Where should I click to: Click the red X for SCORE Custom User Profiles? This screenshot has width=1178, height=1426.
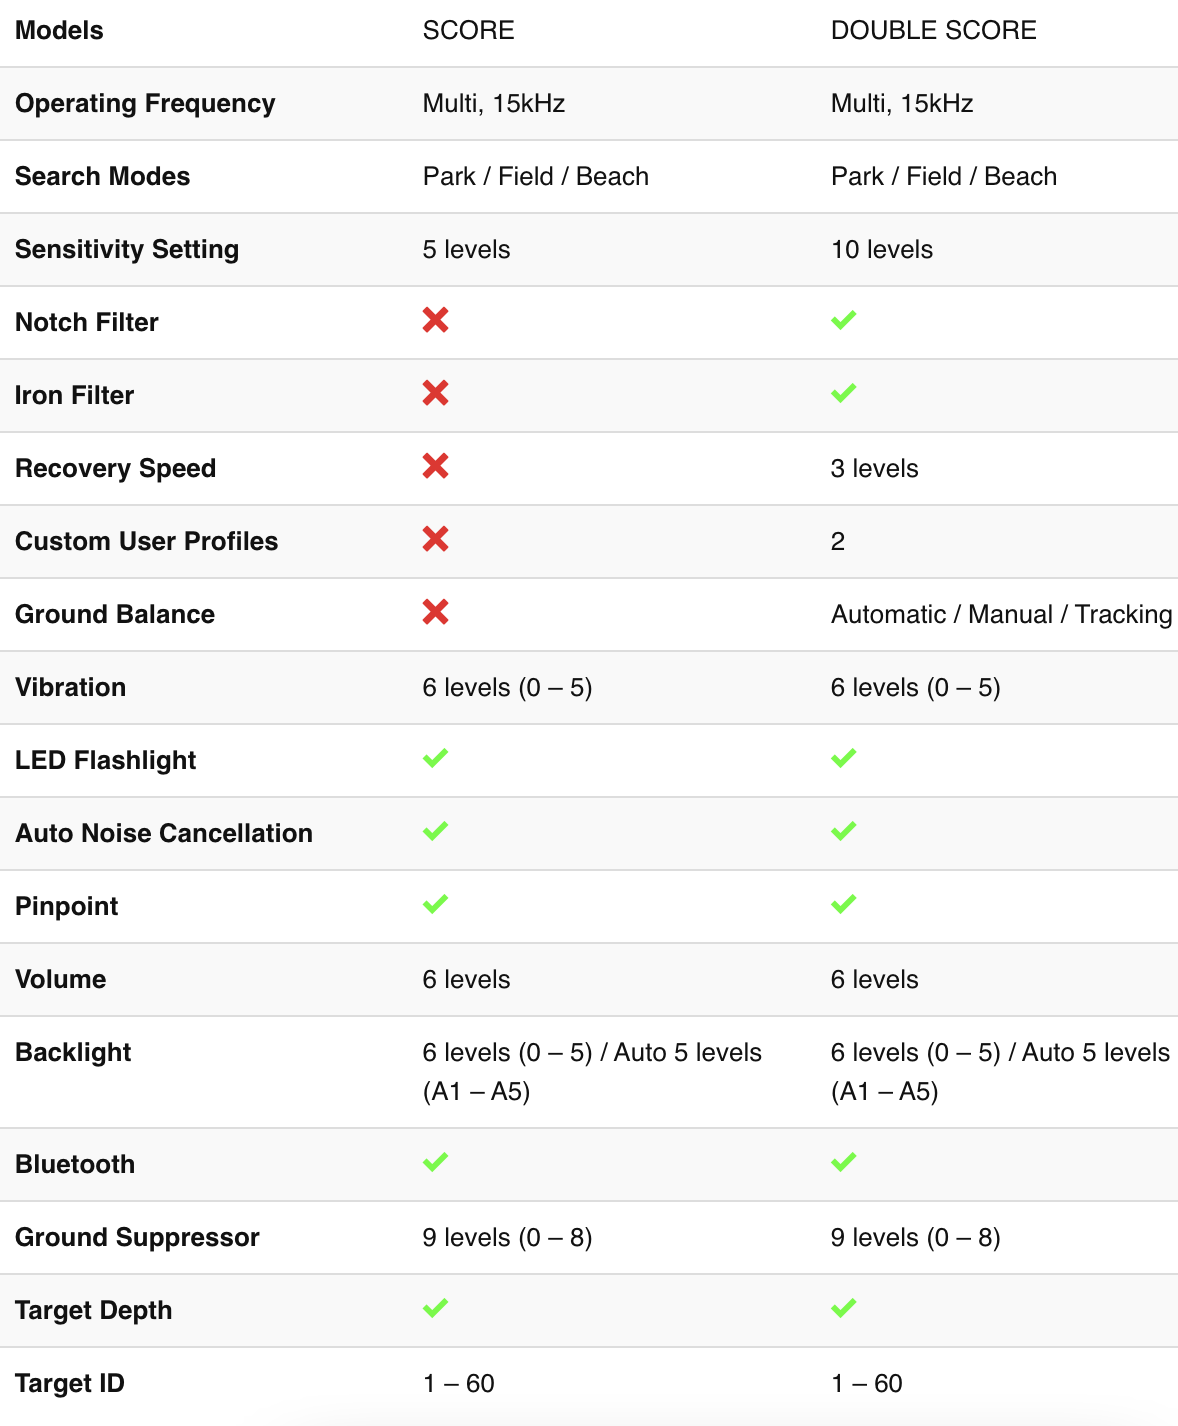[435, 539]
